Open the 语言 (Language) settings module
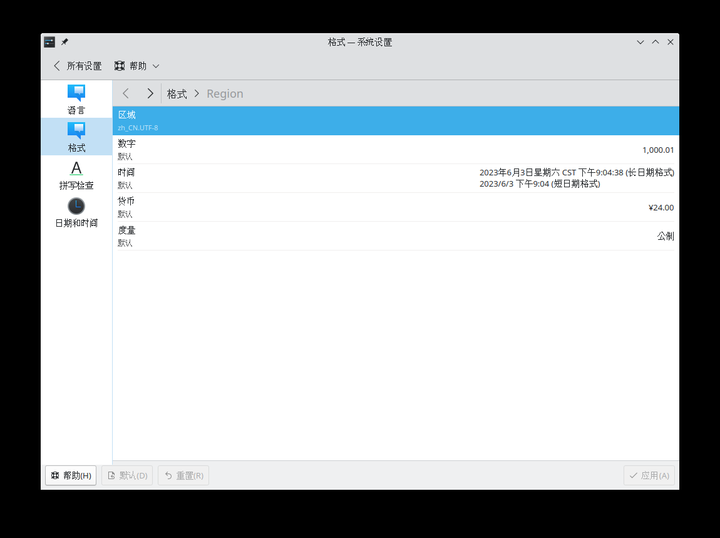Image resolution: width=720 pixels, height=538 pixels. point(76,99)
